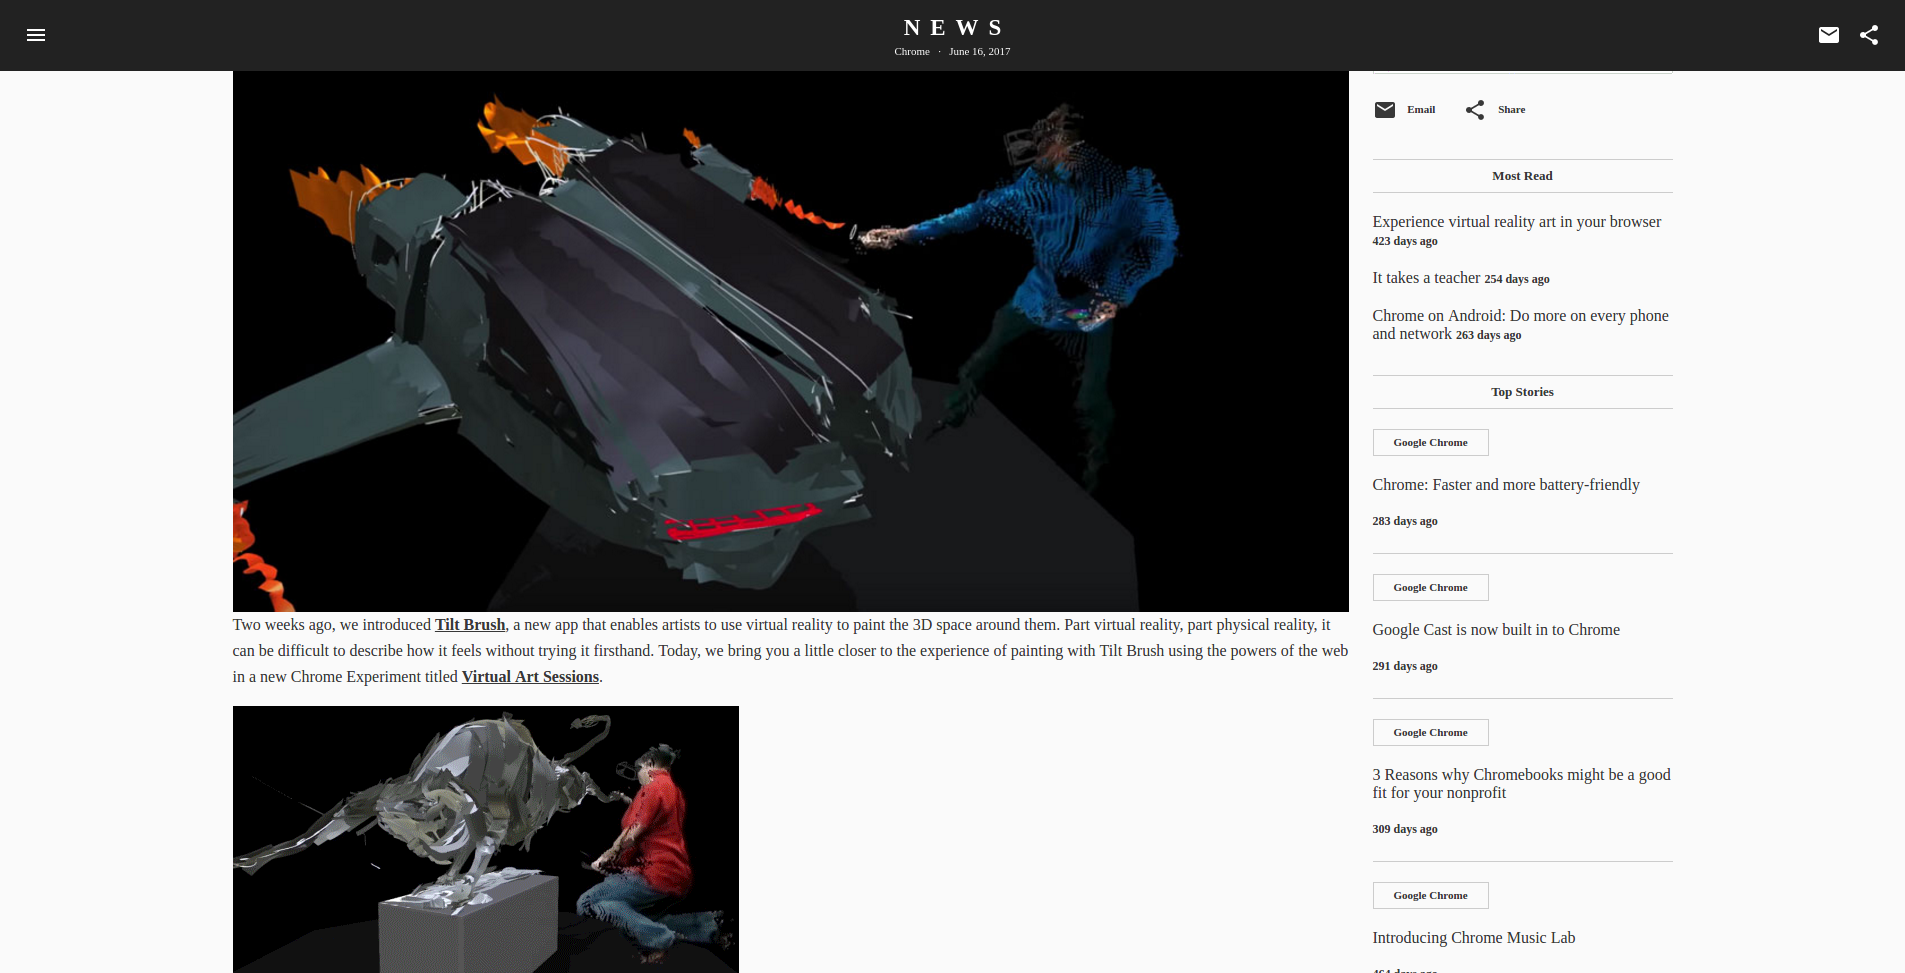
Task: Click the sidebar Share icon
Action: tap(1475, 110)
